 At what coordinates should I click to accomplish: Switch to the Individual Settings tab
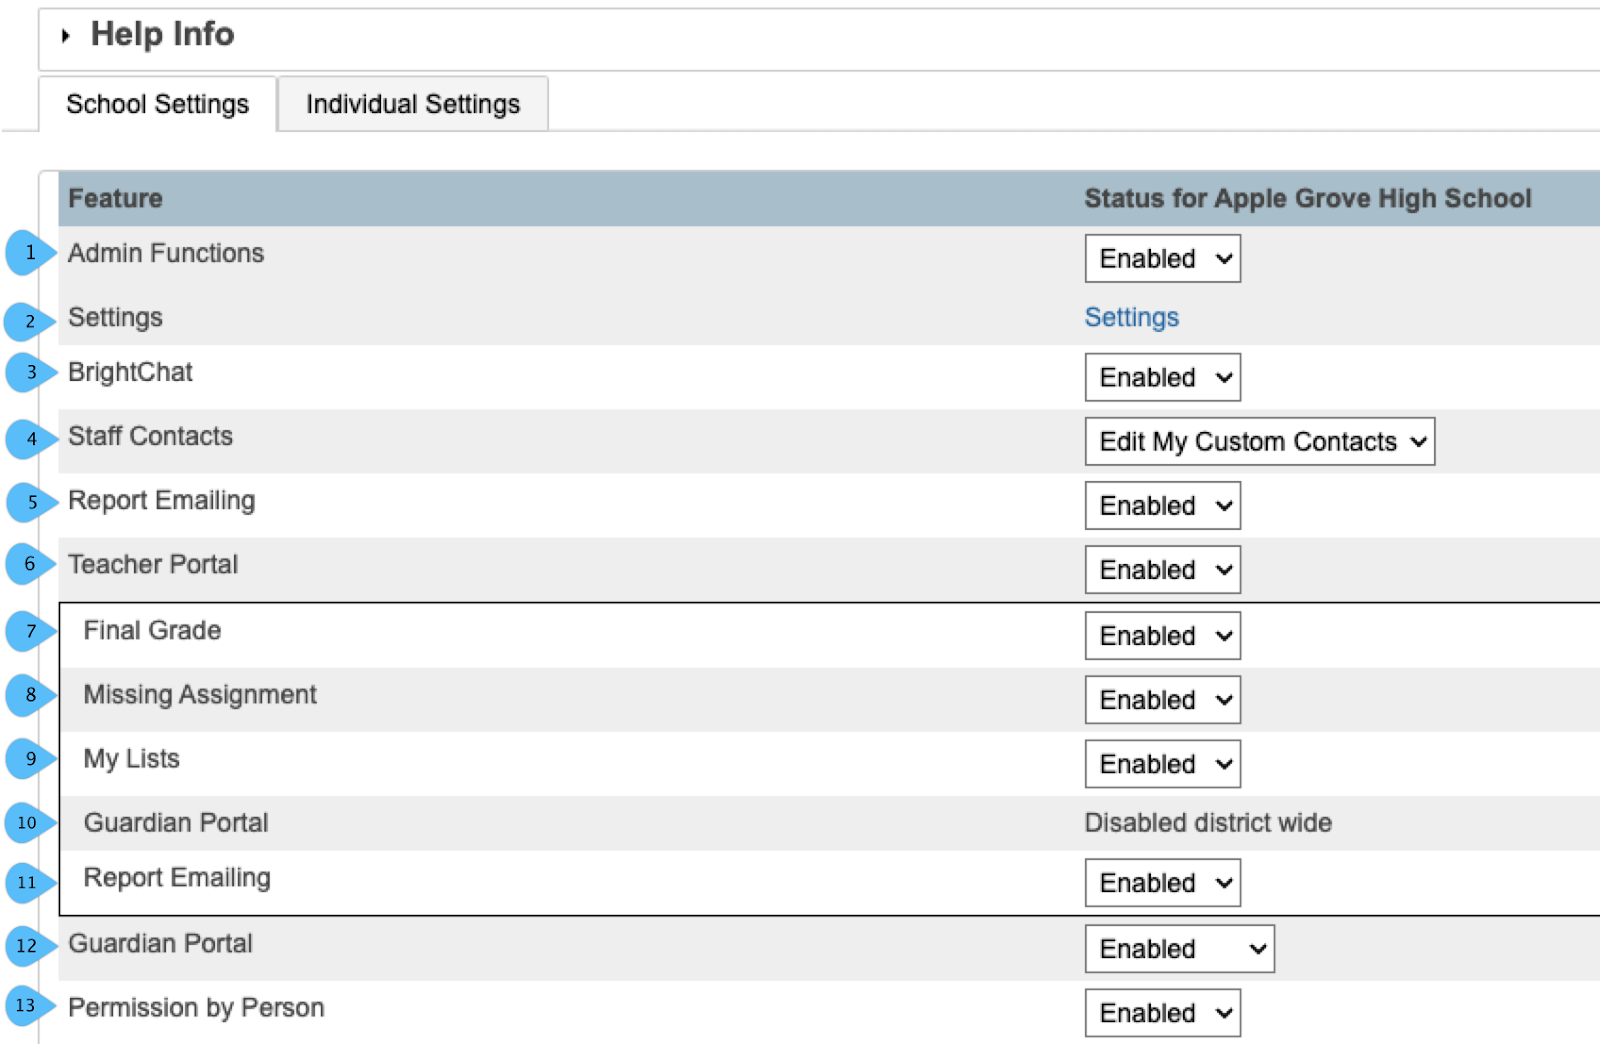pyautogui.click(x=412, y=104)
